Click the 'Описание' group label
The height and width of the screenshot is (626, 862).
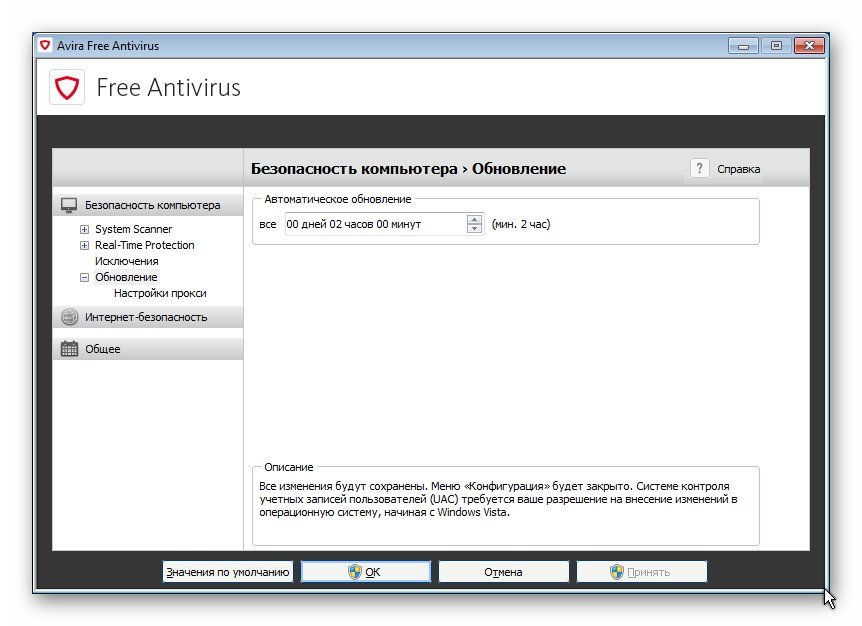pos(289,467)
